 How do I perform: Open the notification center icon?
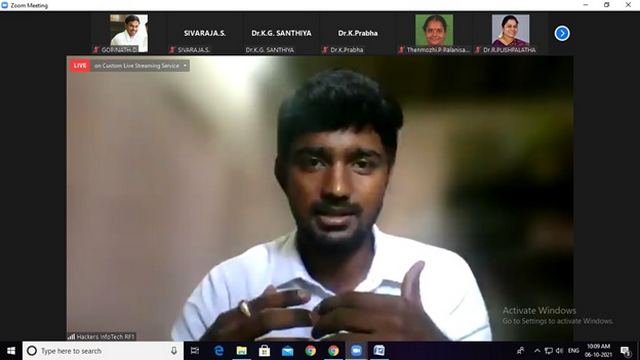tap(625, 351)
